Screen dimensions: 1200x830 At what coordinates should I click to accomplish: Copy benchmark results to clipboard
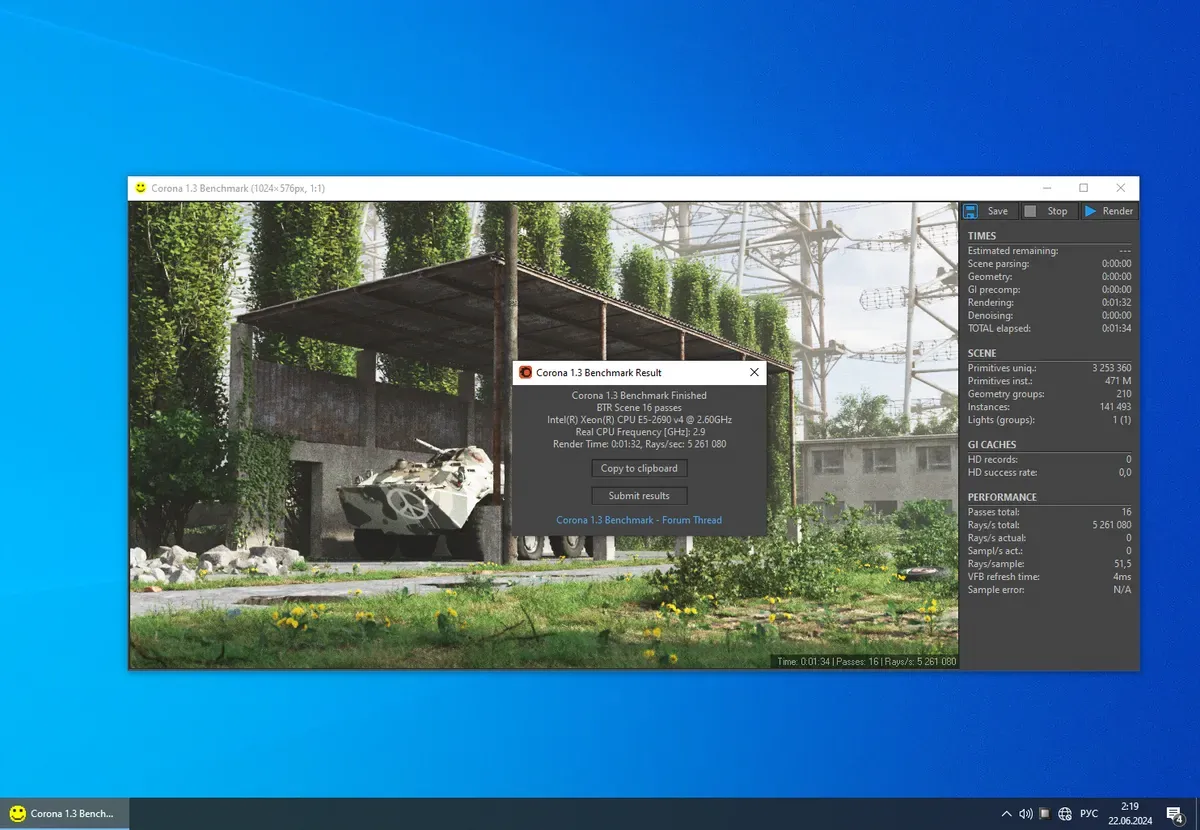[639, 468]
